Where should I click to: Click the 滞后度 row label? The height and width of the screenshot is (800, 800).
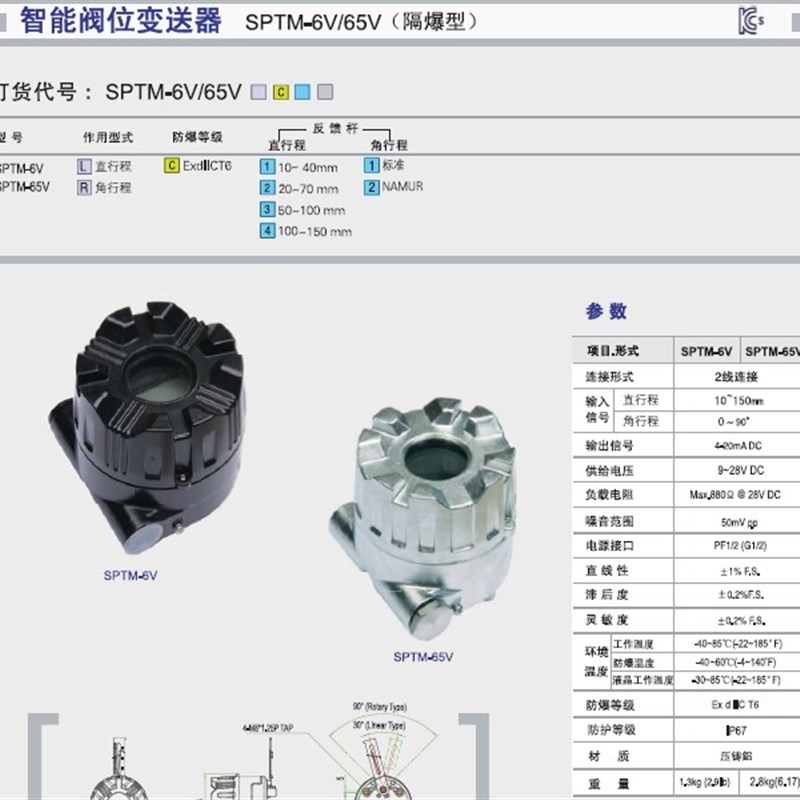click(x=607, y=594)
